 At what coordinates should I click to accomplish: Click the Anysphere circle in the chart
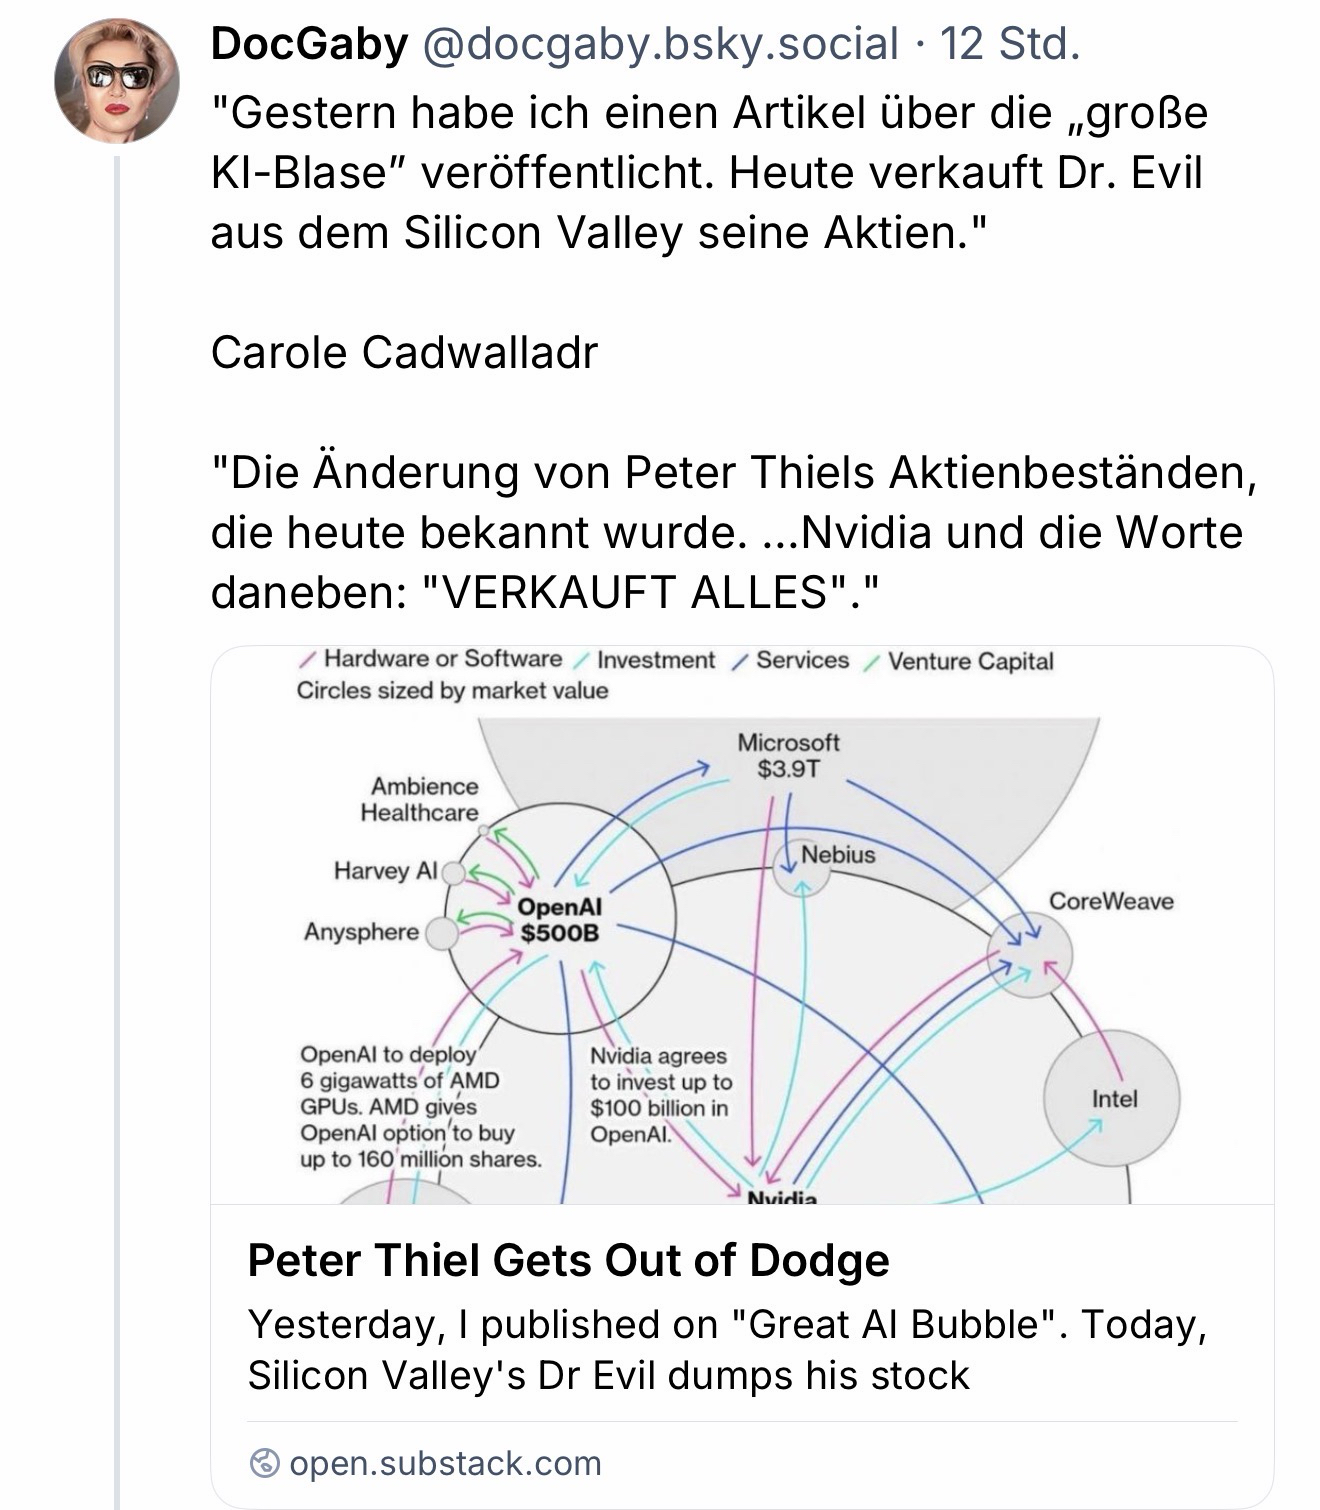coord(441,933)
